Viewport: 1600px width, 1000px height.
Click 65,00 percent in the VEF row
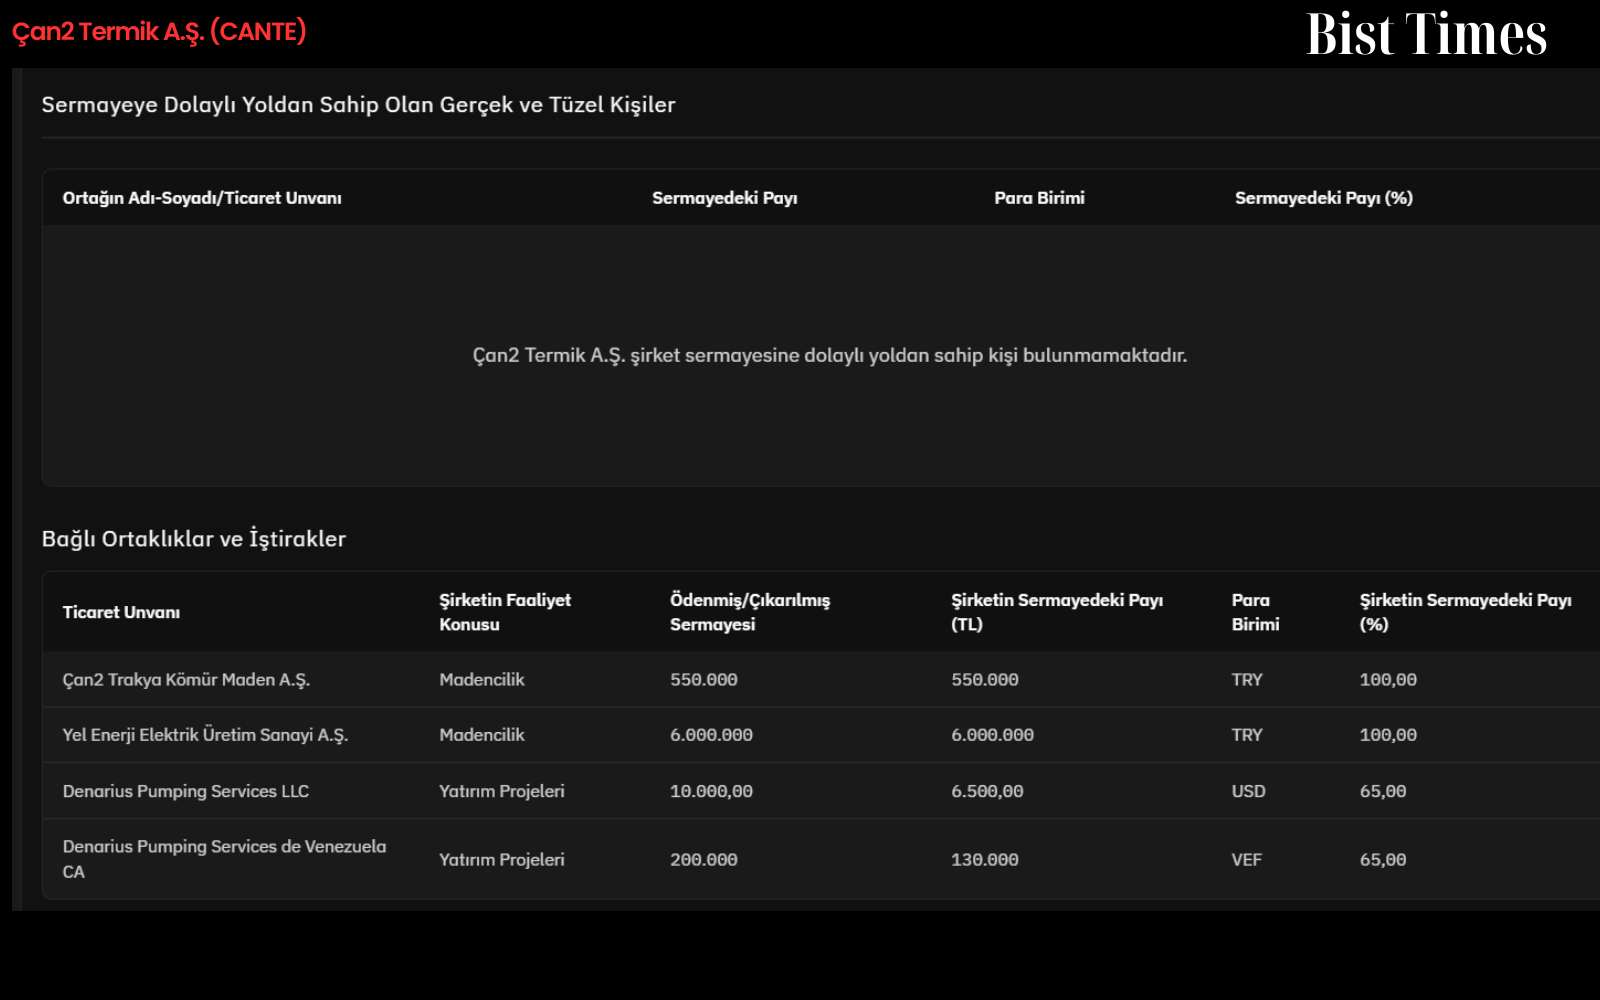[x=1383, y=860]
